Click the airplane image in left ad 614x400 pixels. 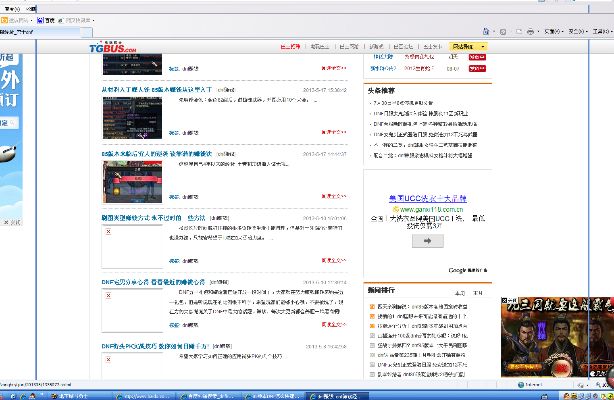point(8,154)
